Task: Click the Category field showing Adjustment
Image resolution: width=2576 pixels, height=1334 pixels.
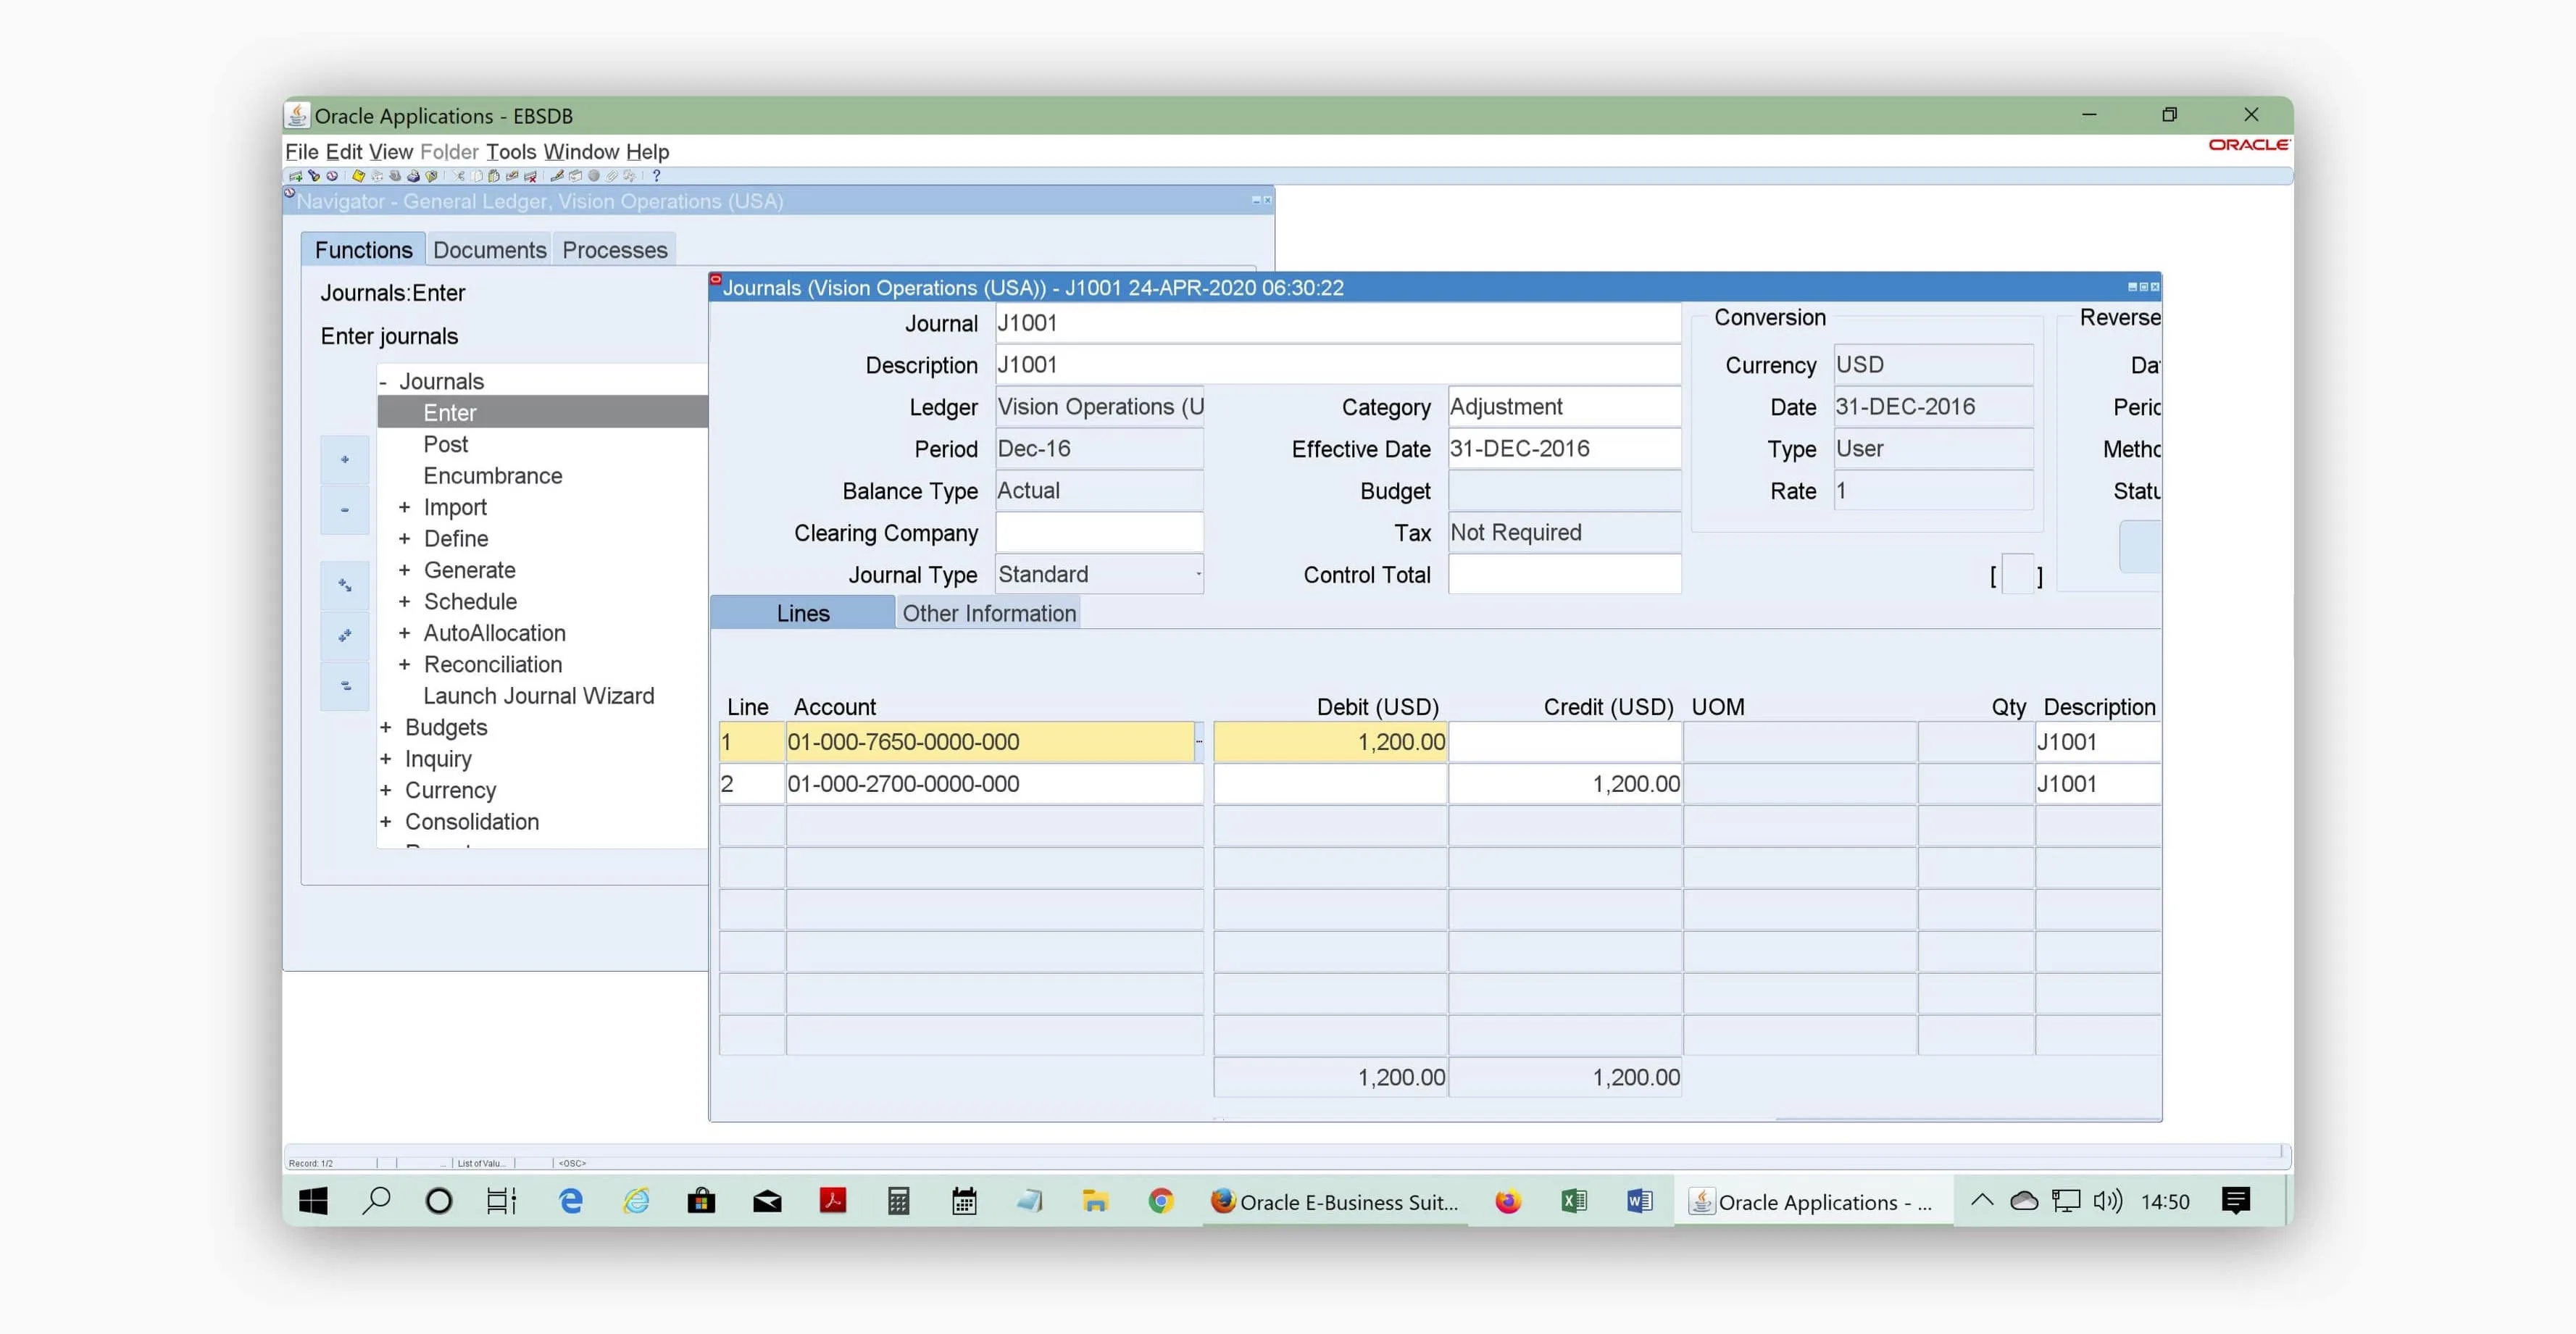Action: pos(1564,407)
